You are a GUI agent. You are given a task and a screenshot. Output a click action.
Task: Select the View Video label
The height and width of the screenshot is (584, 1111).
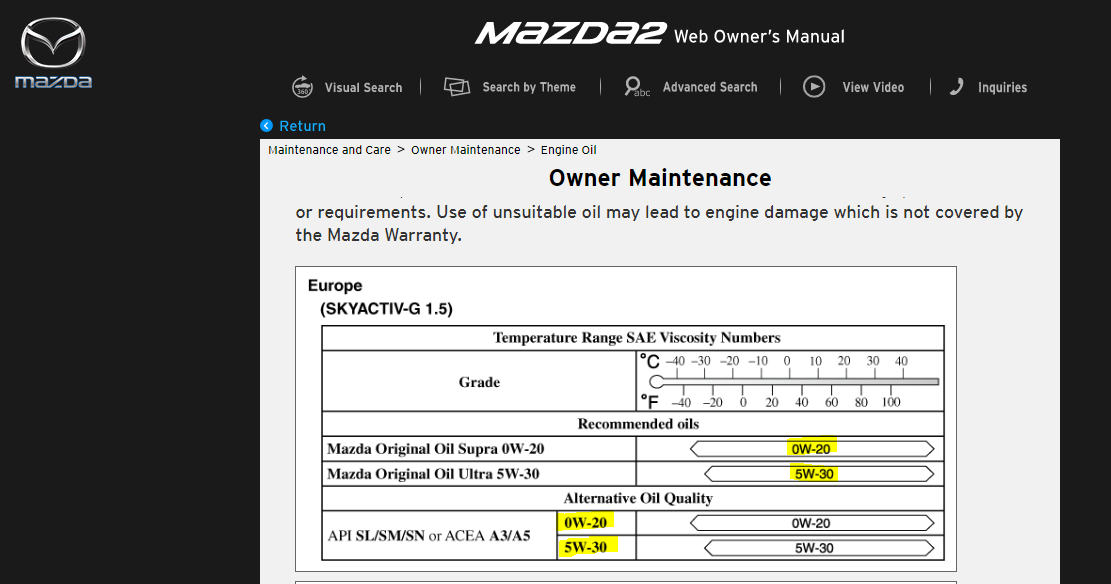pyautogui.click(x=872, y=88)
